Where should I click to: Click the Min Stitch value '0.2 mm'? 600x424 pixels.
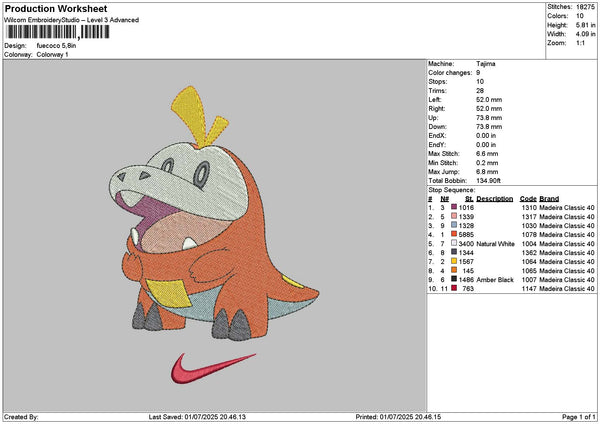point(487,163)
